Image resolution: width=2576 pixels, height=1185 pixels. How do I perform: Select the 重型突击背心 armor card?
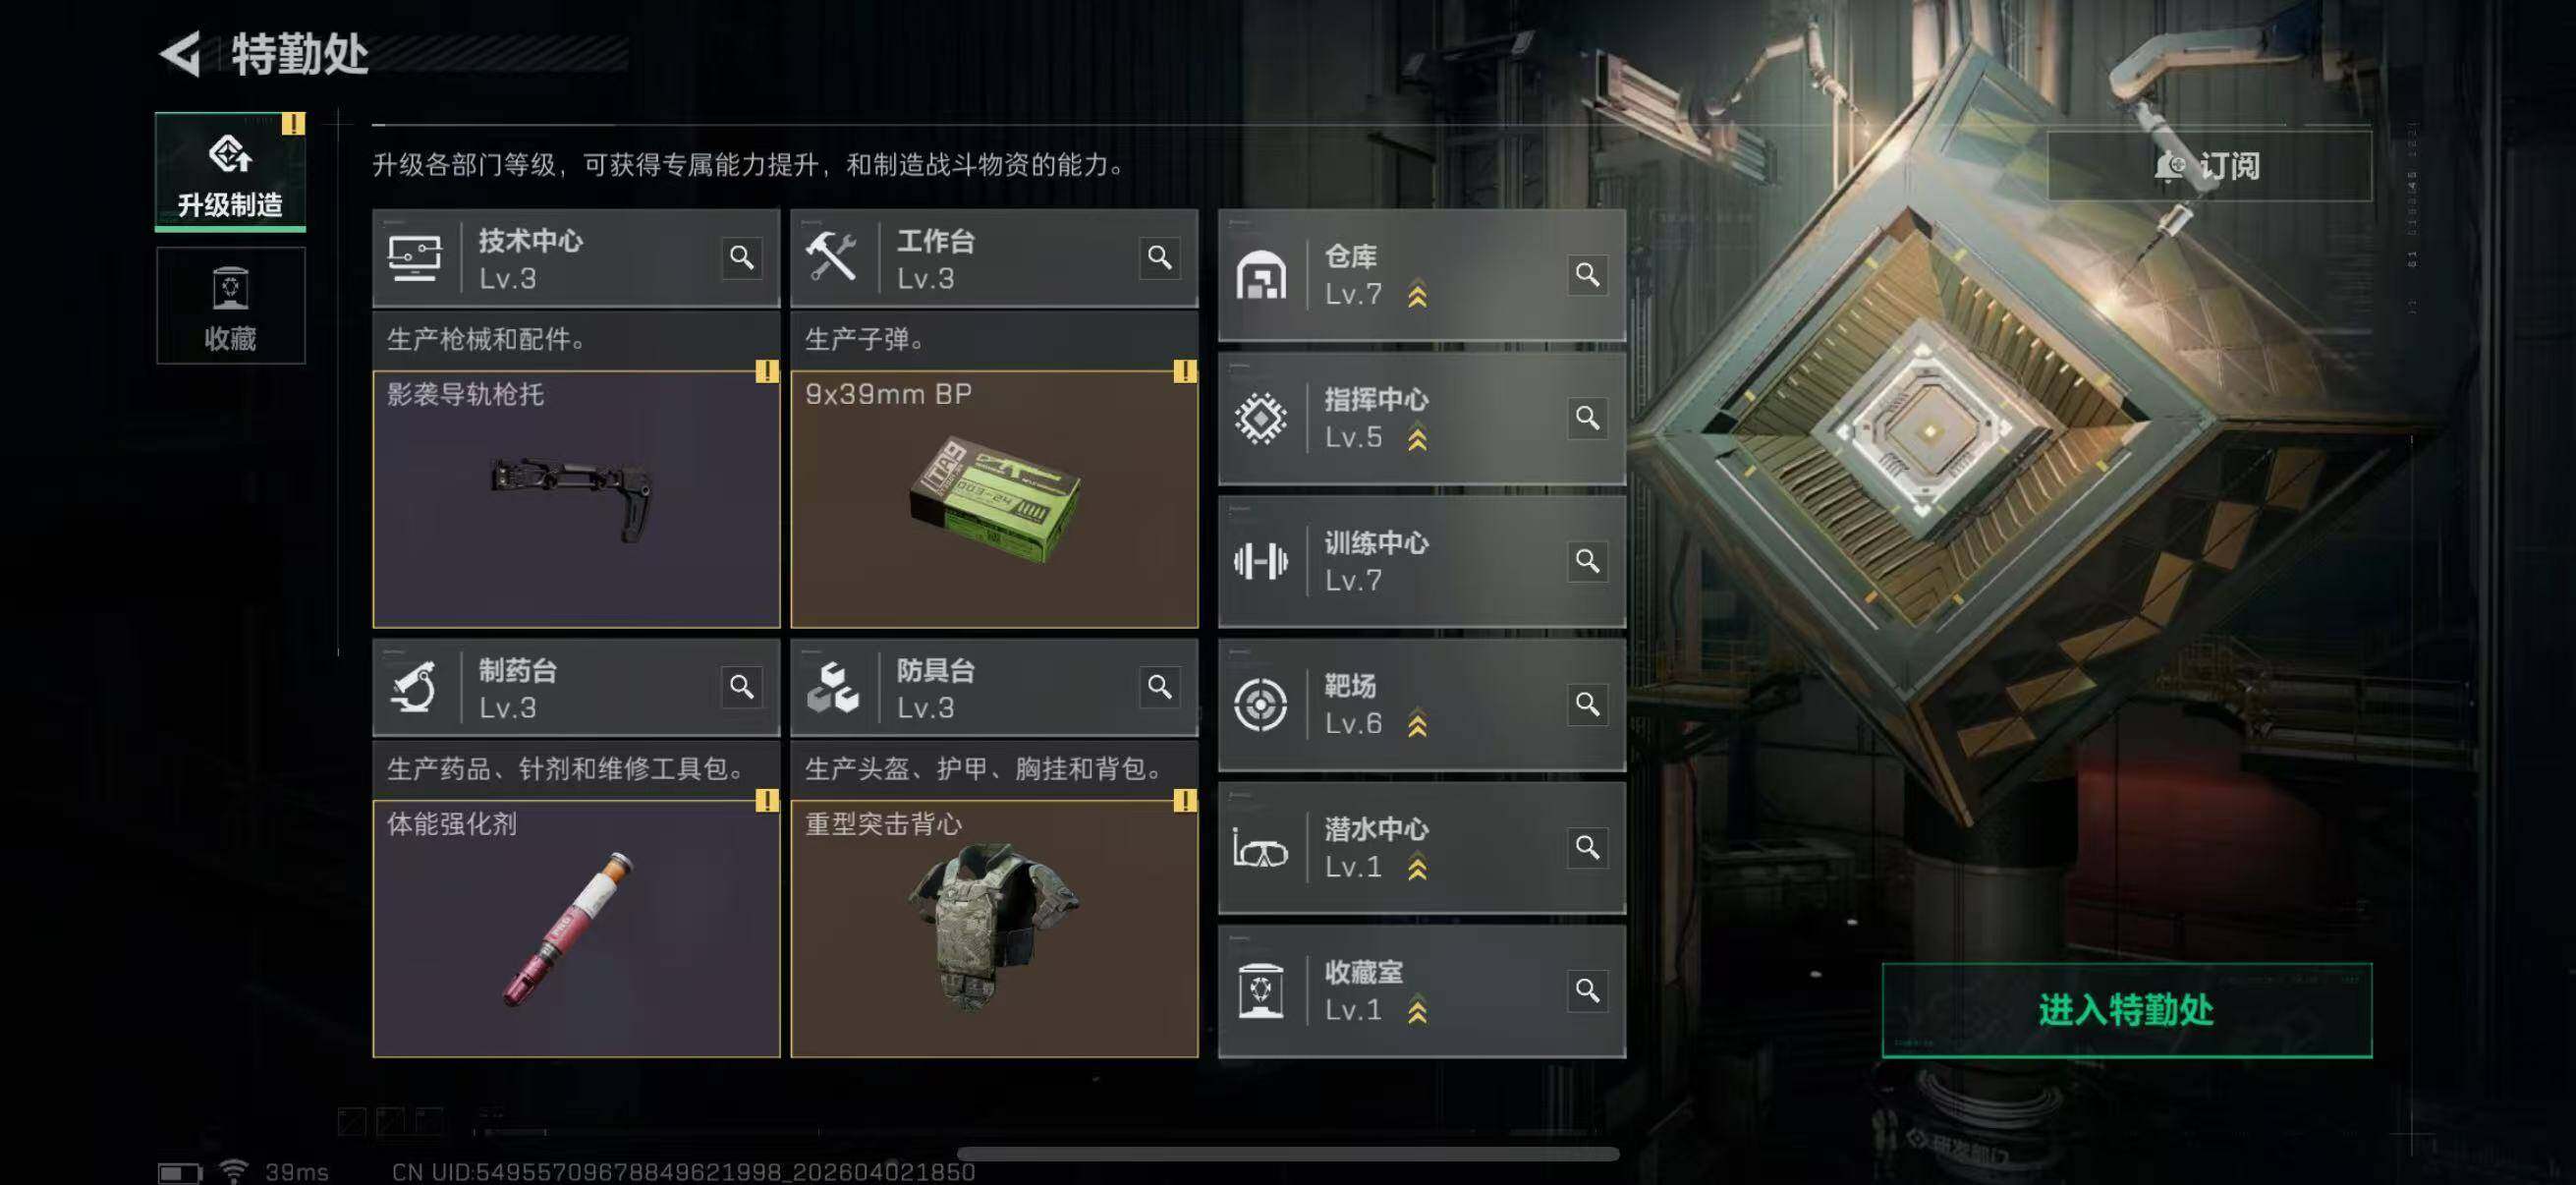(x=994, y=928)
